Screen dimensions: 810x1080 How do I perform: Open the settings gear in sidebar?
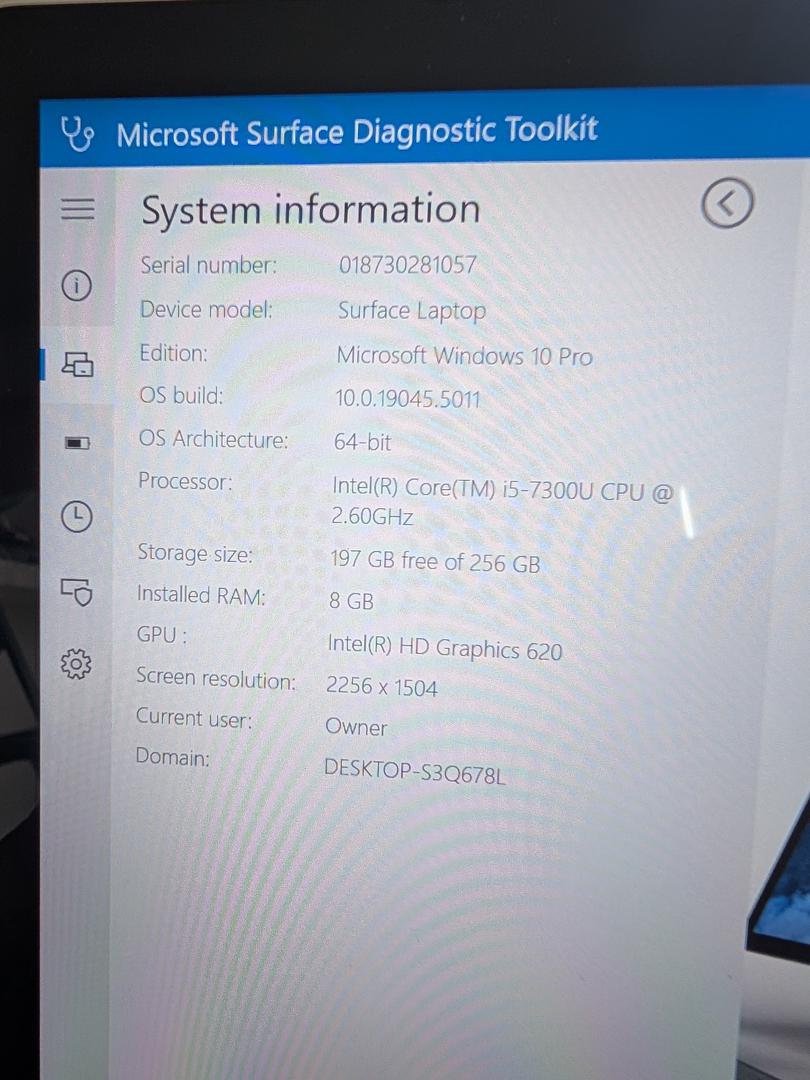76,663
